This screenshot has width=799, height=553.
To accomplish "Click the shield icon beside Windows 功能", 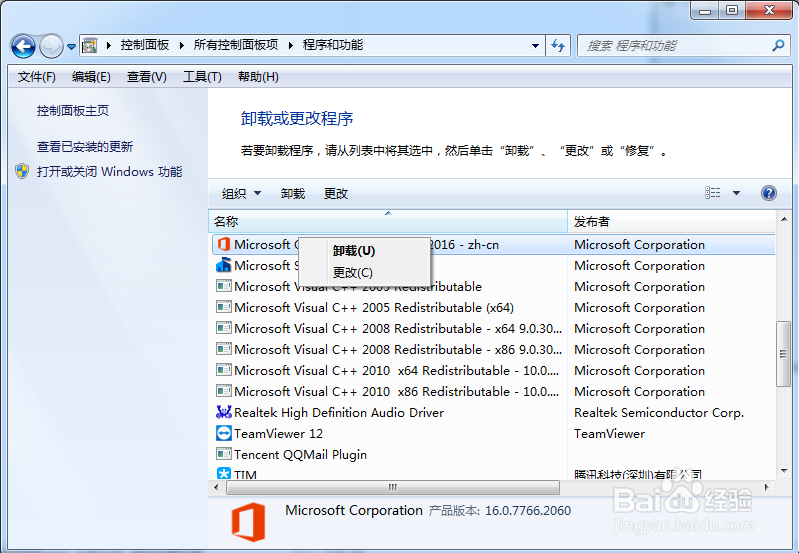I will pyautogui.click(x=22, y=171).
